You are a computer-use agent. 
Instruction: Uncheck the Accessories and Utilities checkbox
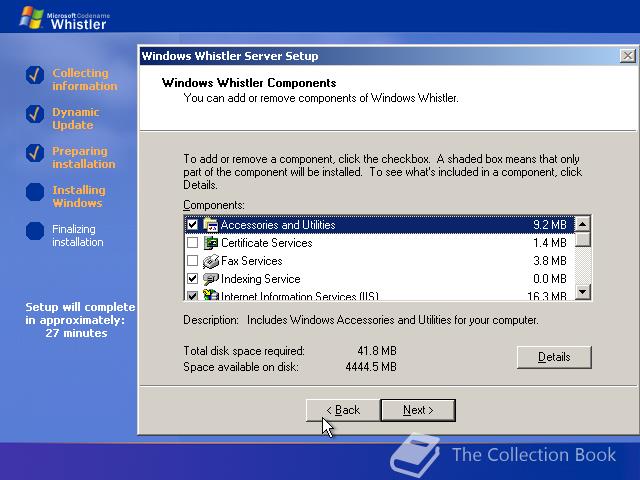(192, 225)
